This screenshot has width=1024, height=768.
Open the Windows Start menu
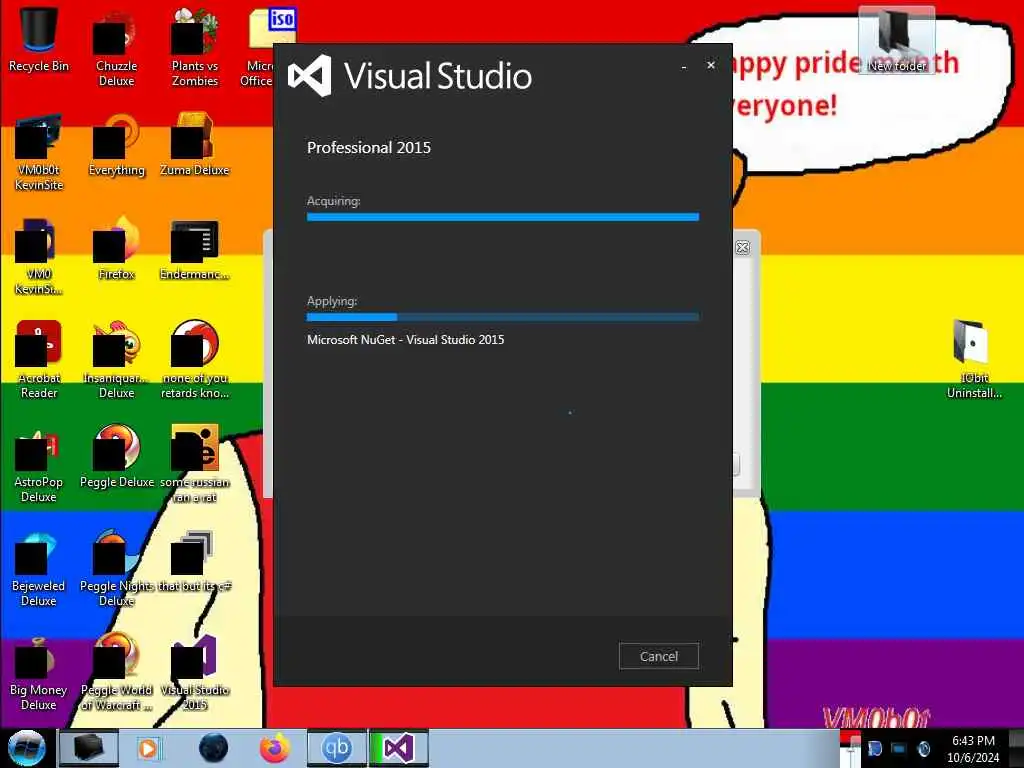pyautogui.click(x=26, y=748)
